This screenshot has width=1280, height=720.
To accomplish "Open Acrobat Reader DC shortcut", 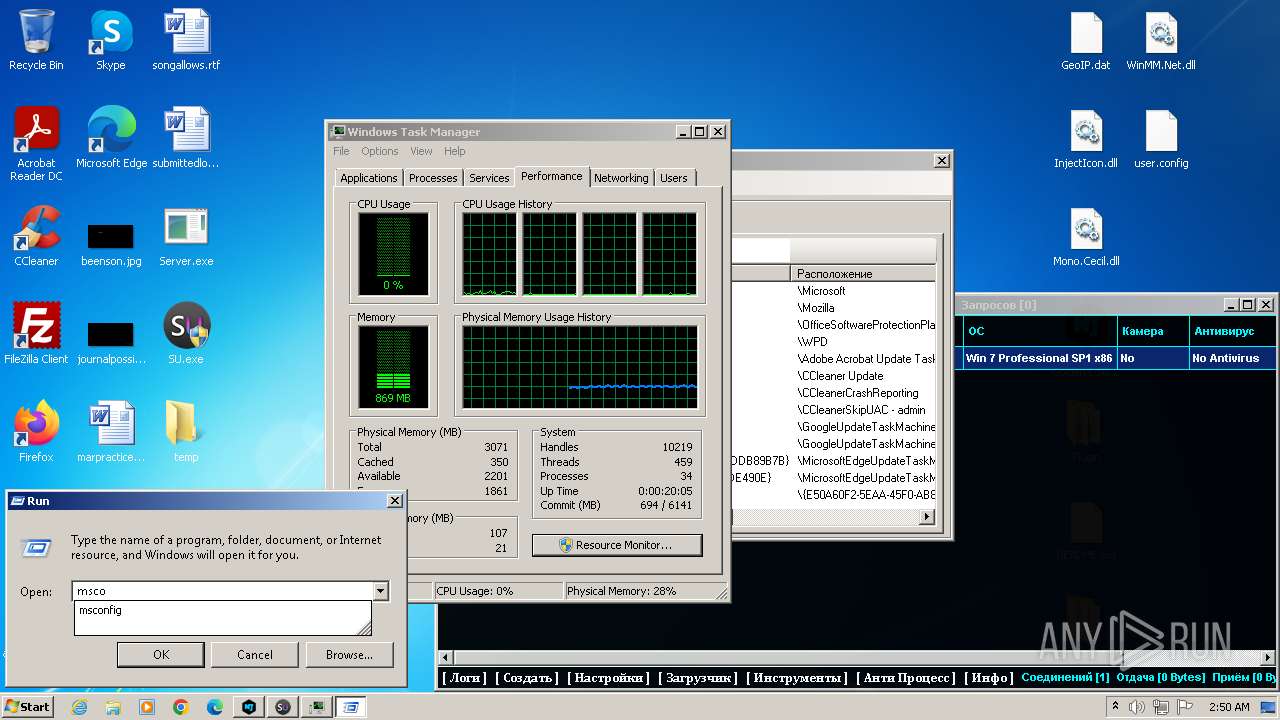I will pos(36,144).
